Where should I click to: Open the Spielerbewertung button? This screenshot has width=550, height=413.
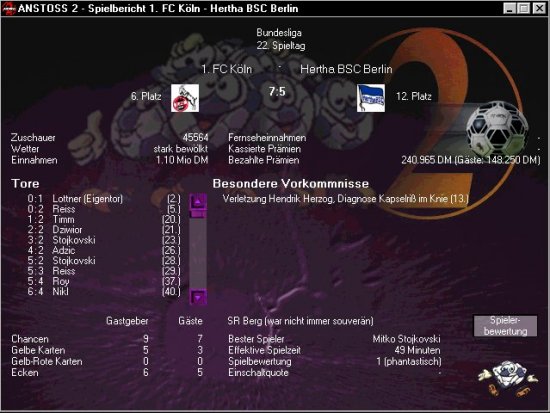[x=505, y=326]
